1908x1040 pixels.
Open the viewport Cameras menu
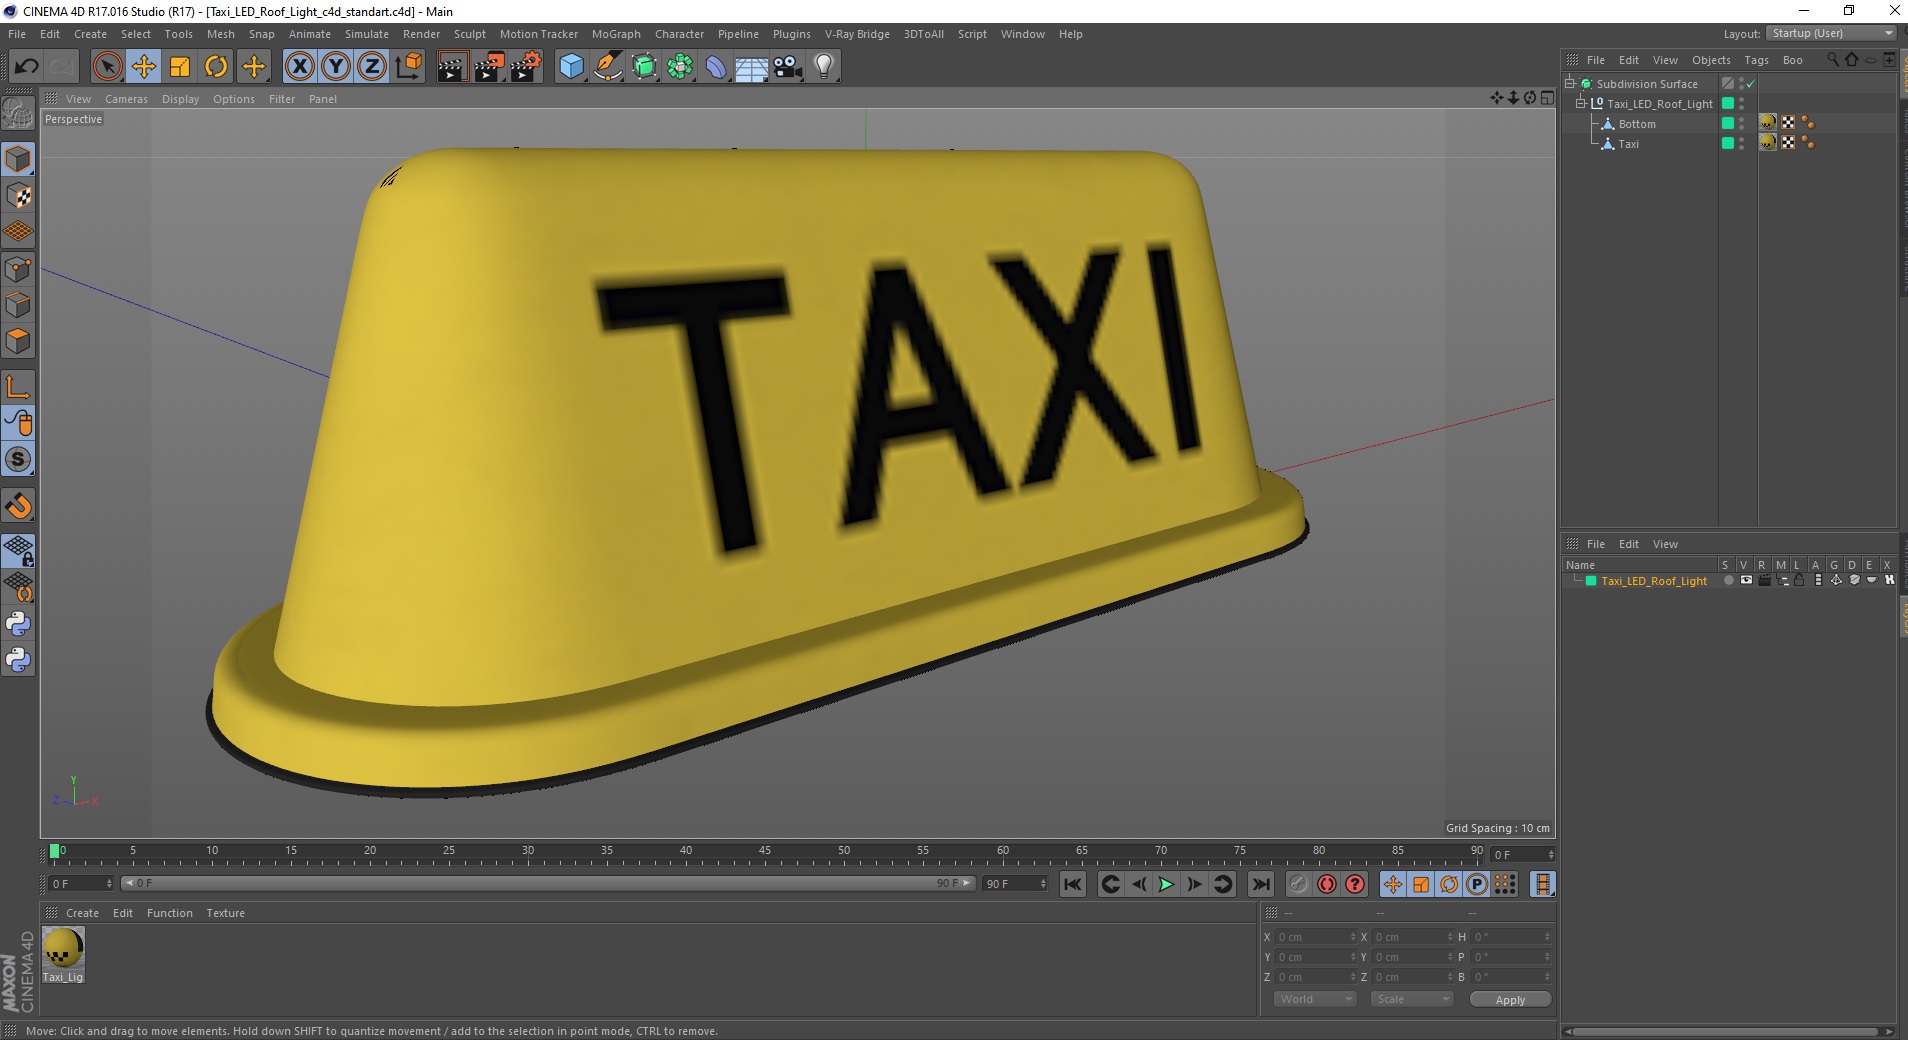coord(126,99)
